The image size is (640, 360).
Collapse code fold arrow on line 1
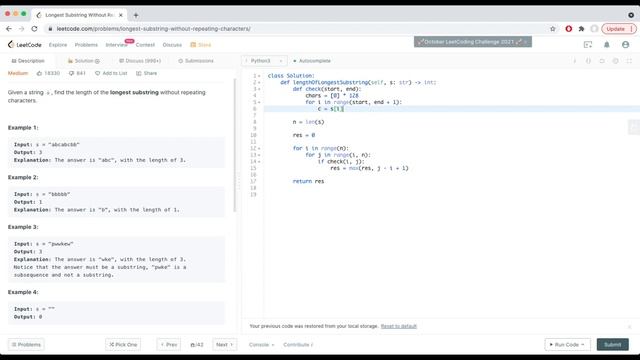(x=259, y=76)
